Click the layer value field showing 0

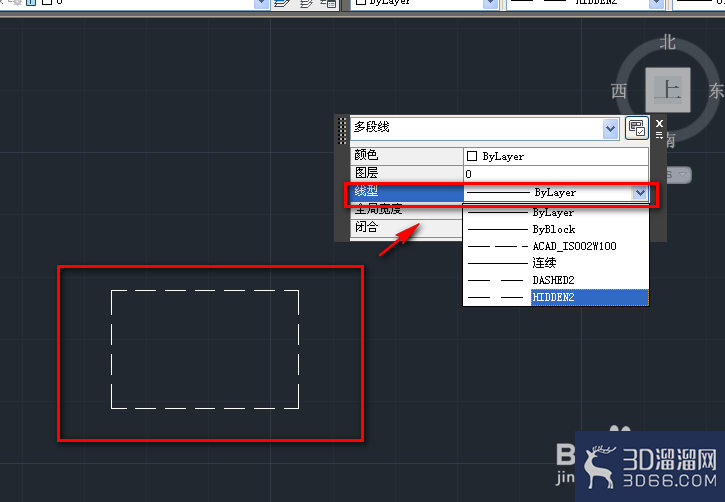point(556,174)
